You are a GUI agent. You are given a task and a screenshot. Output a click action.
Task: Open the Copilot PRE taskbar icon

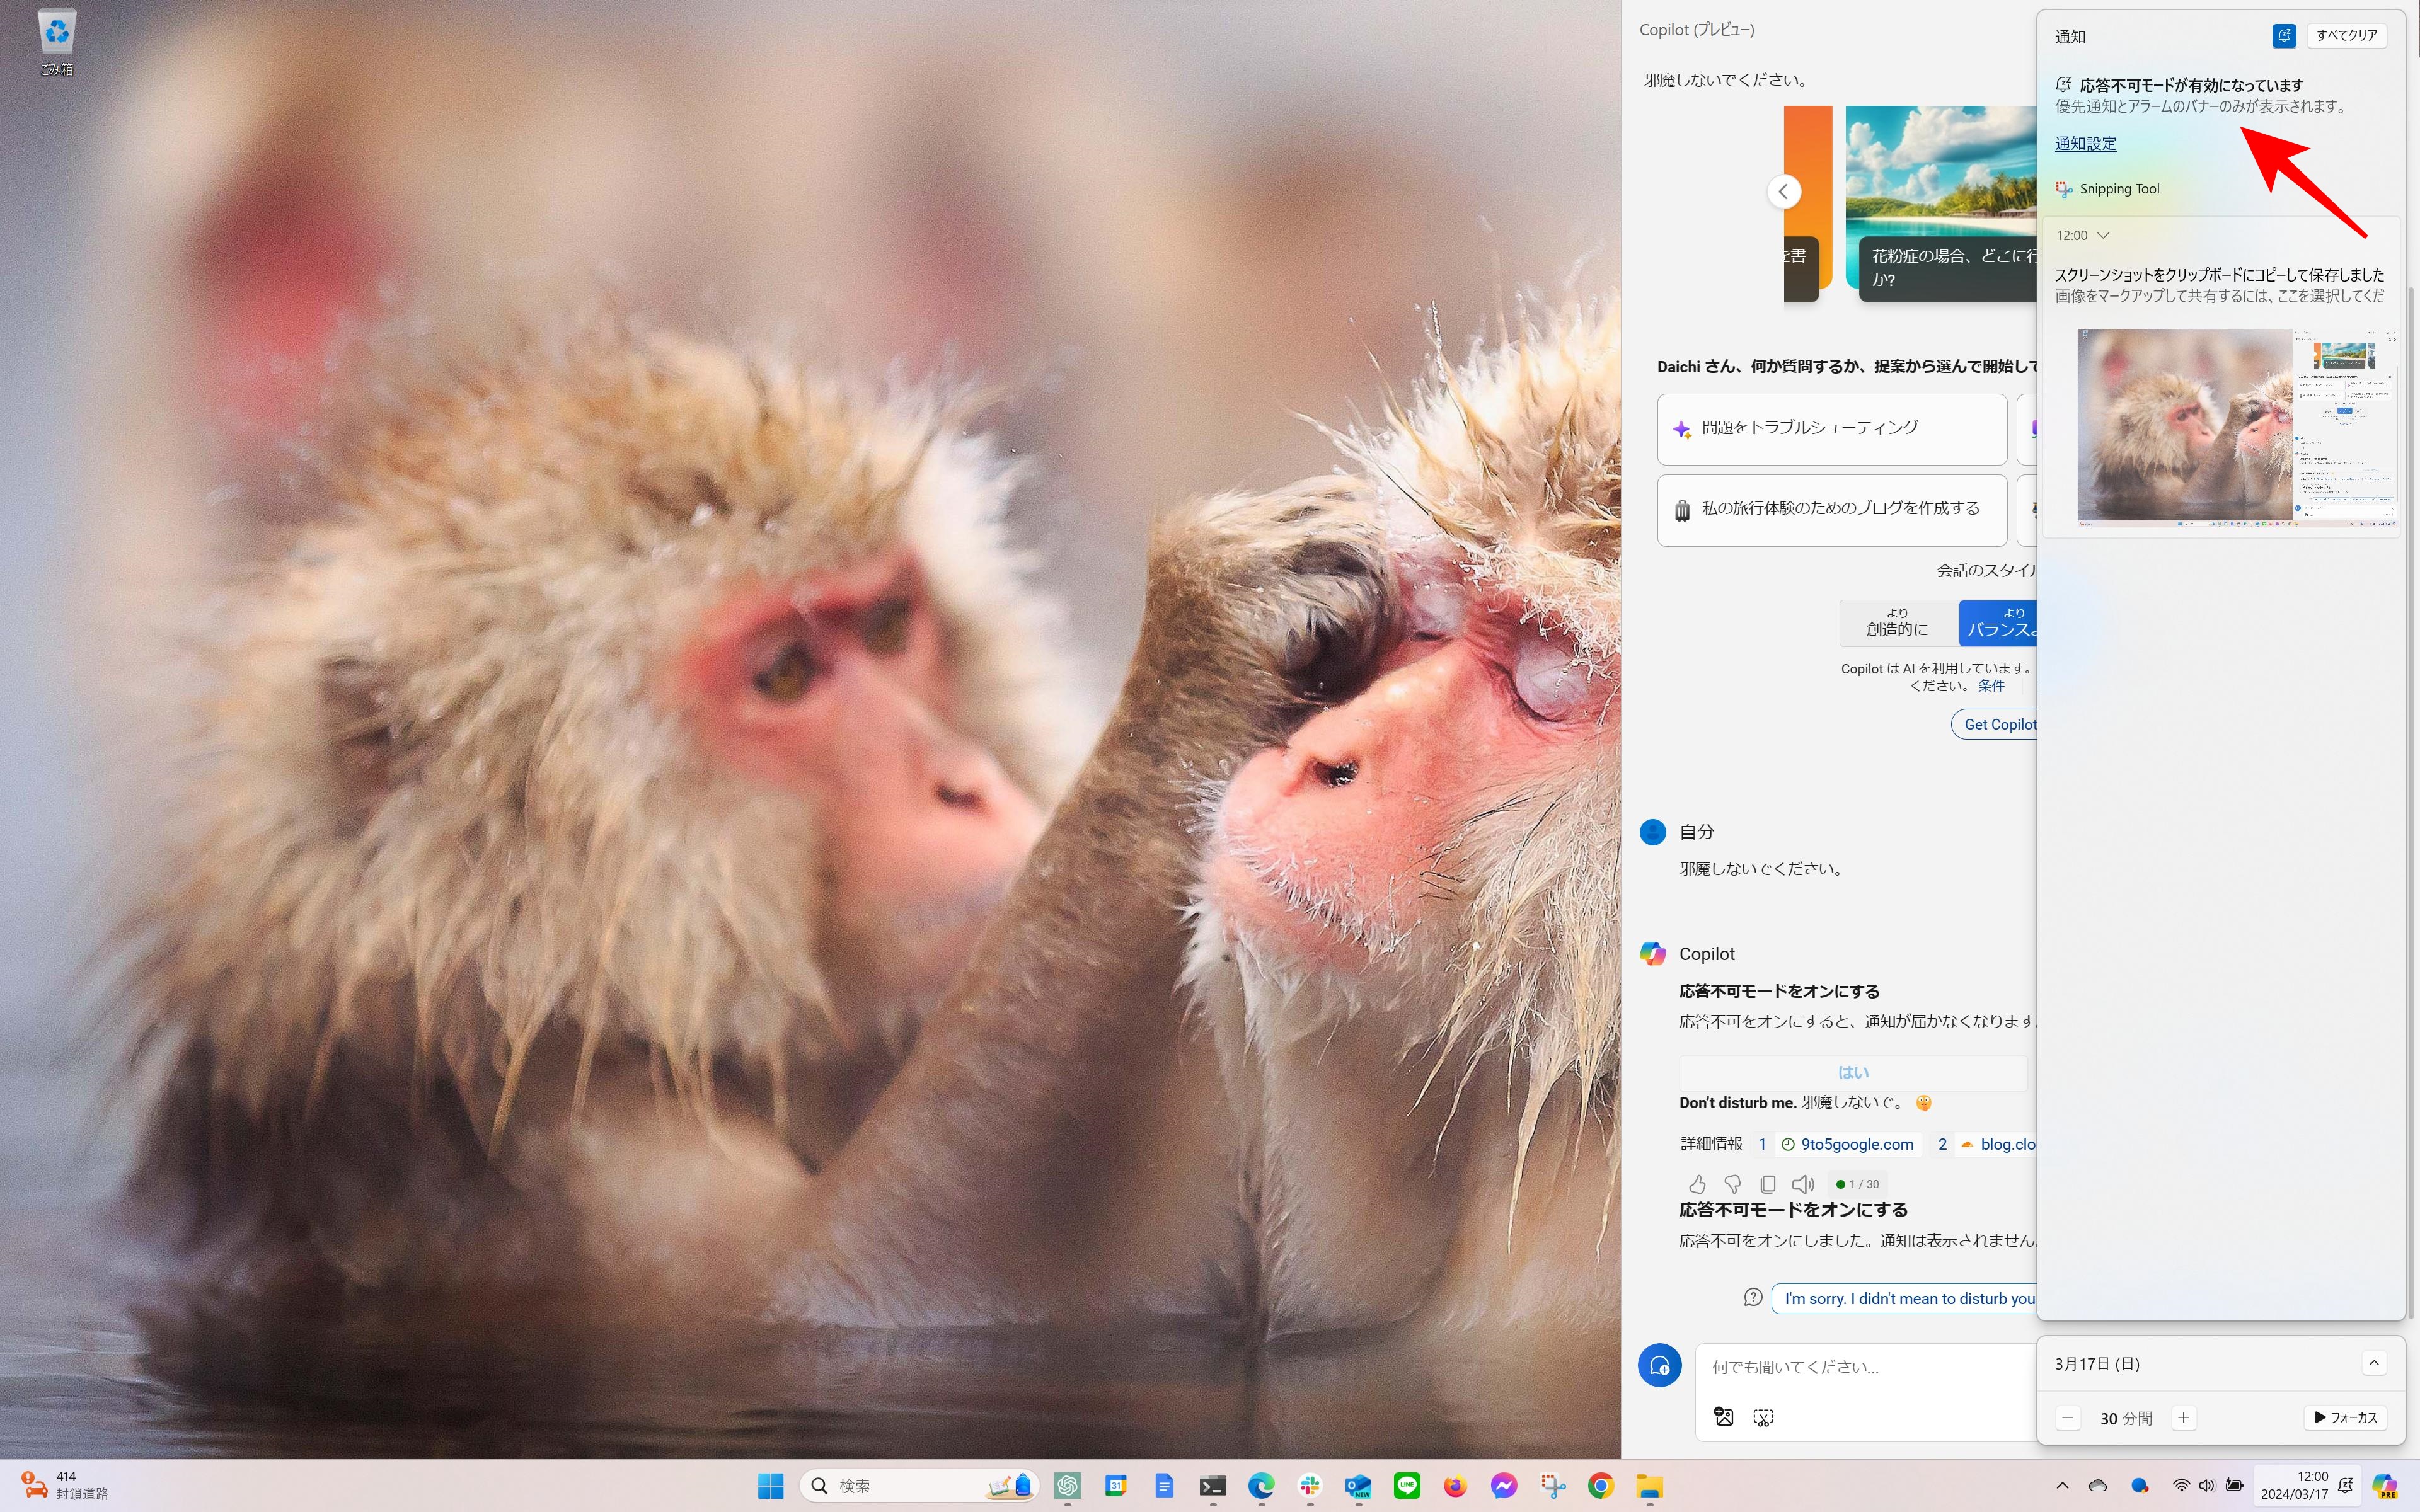tap(2385, 1486)
